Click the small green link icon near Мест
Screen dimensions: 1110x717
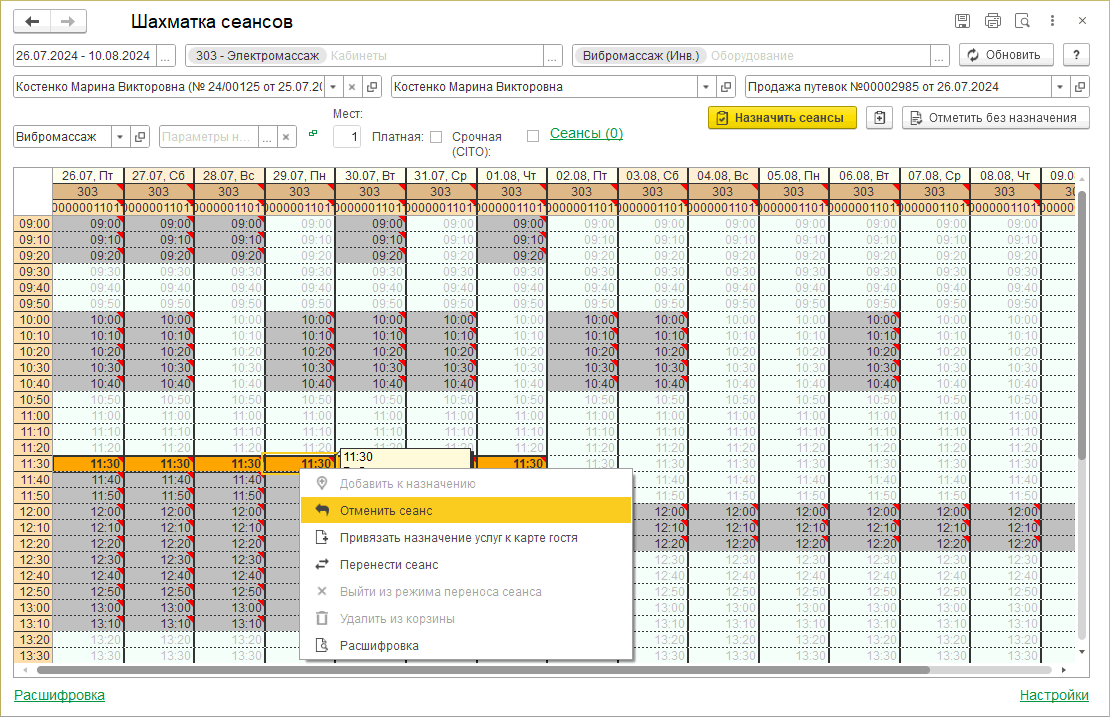click(x=313, y=133)
